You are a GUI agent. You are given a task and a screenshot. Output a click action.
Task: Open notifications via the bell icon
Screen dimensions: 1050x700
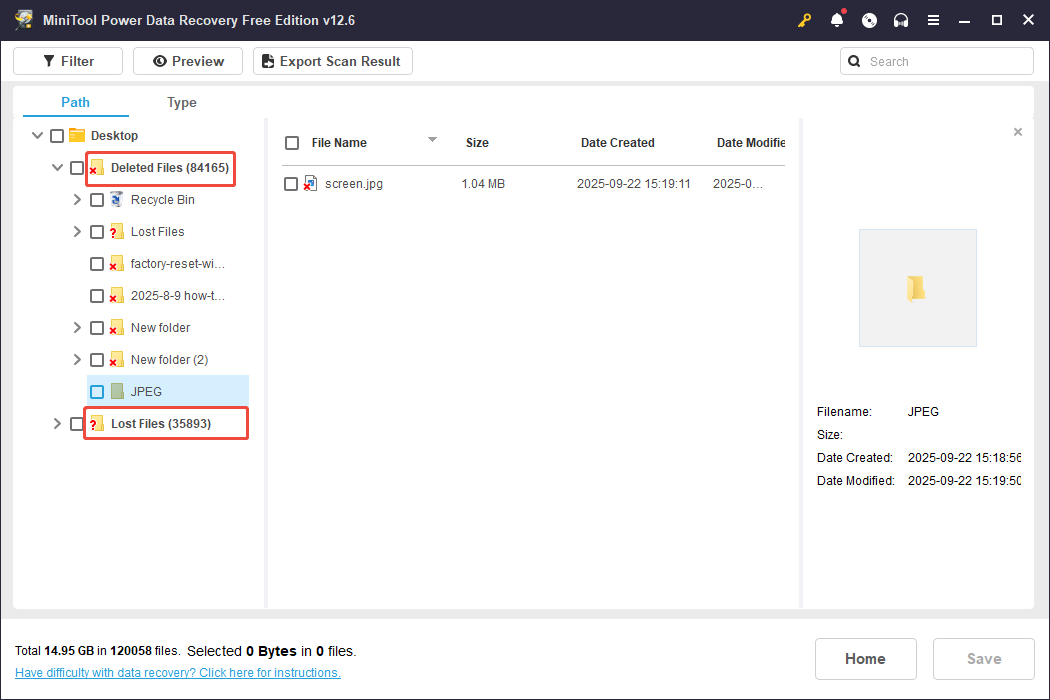tap(837, 20)
